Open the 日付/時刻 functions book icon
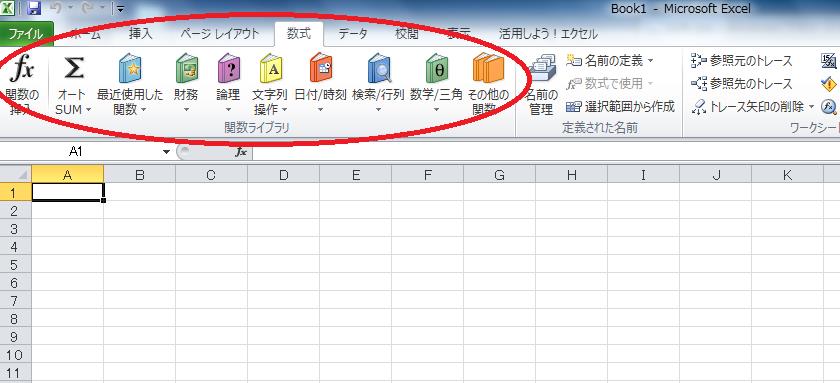 321,68
